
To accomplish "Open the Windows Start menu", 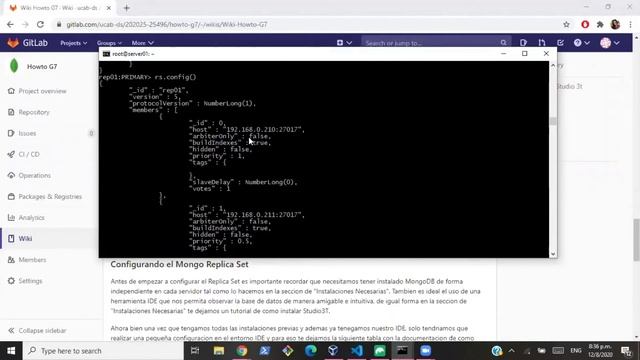I will point(11,351).
